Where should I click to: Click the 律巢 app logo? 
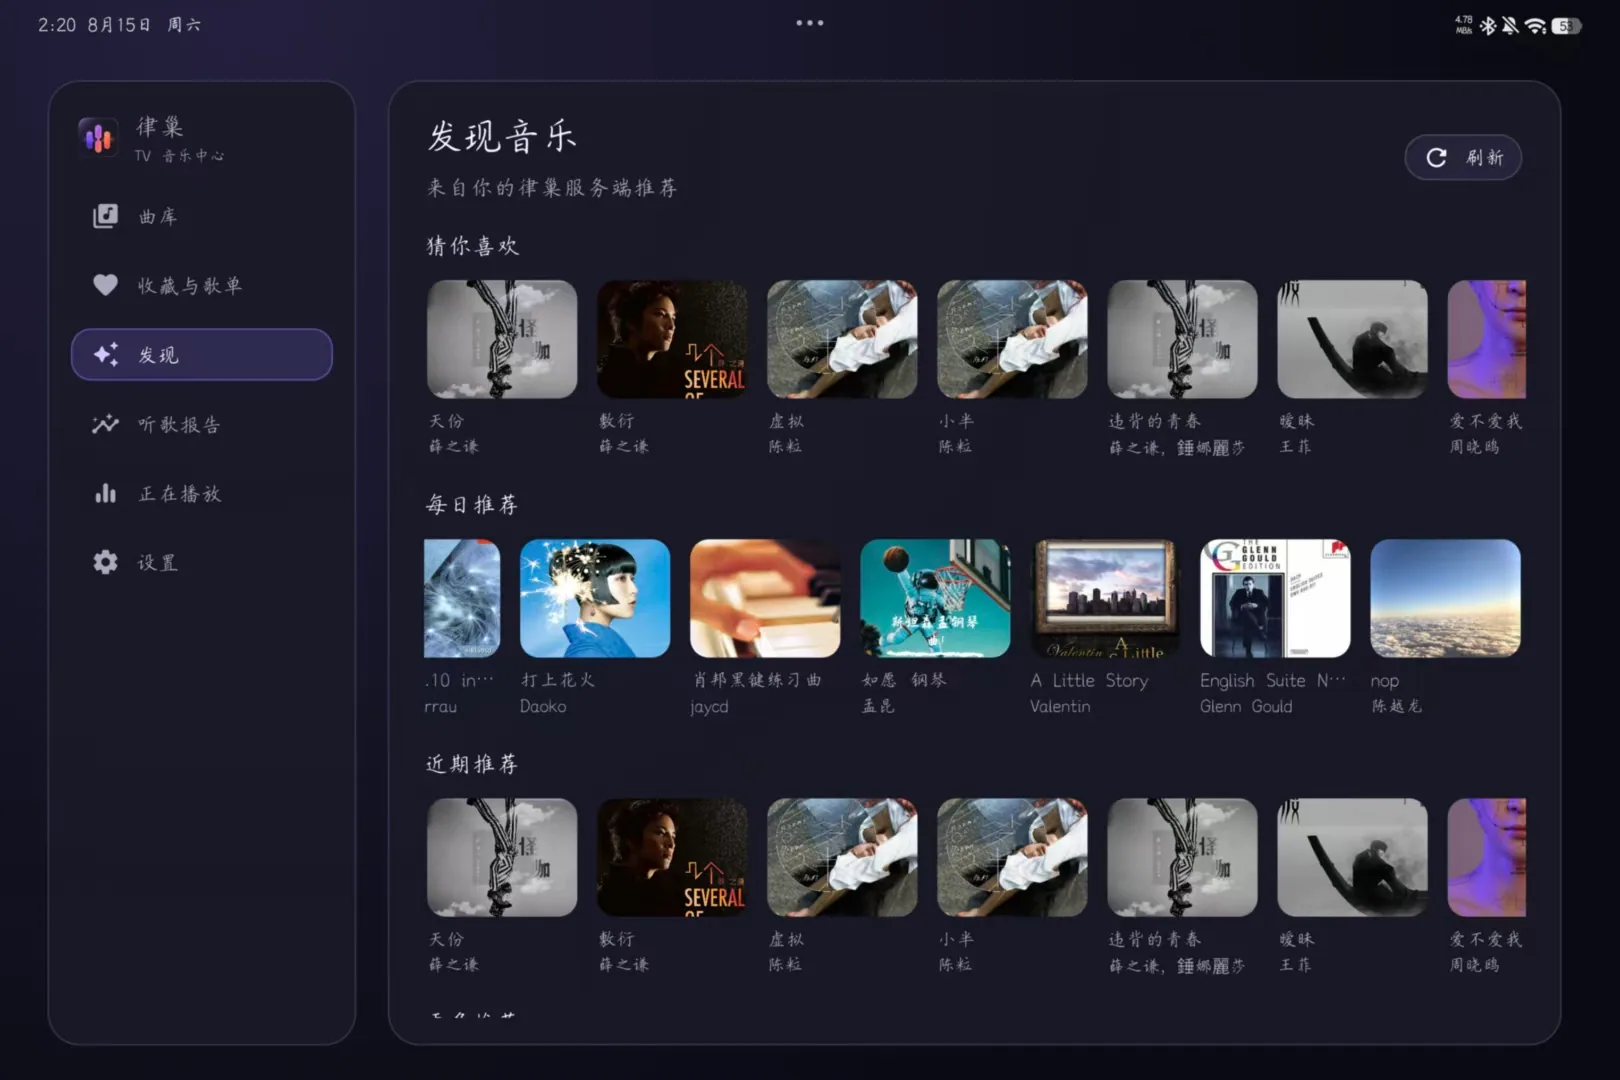[x=98, y=138]
